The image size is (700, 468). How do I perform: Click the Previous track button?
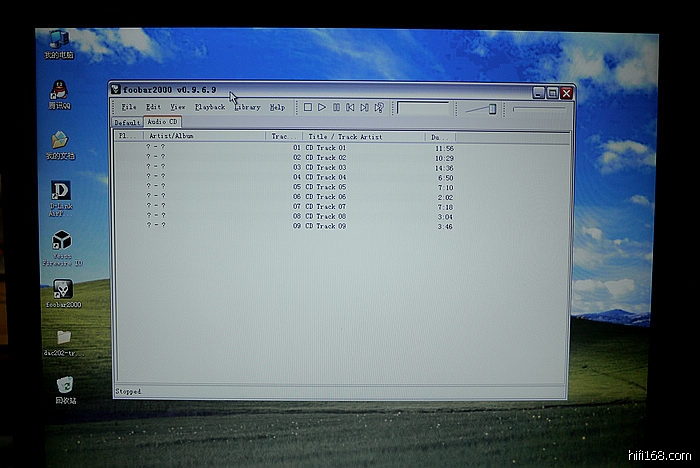click(350, 107)
